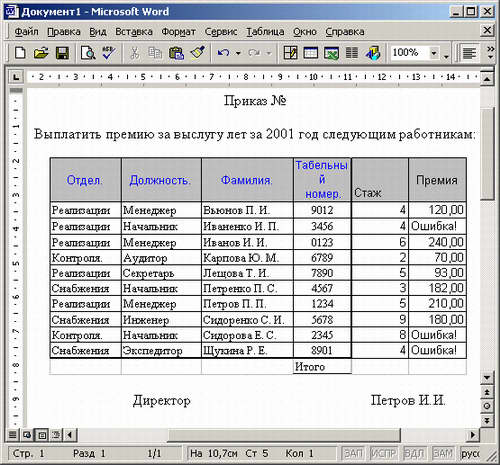Click the Select Browse Object button
Viewport: 500px width, 465px height.
pyautogui.click(x=487, y=406)
